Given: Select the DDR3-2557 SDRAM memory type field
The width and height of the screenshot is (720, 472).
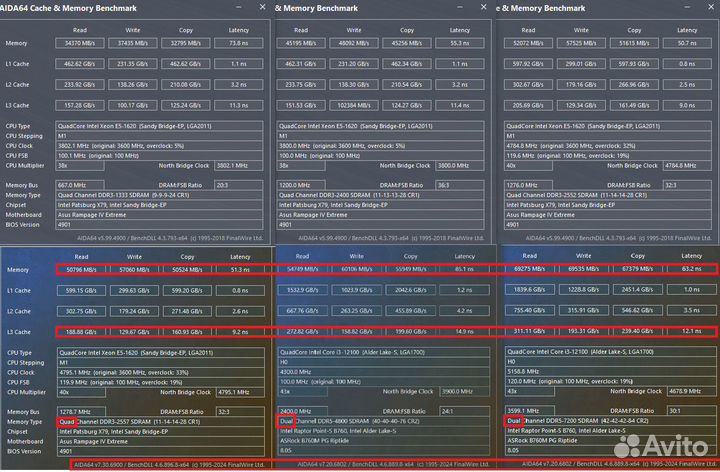Looking at the screenshot, I should pyautogui.click(x=161, y=421).
